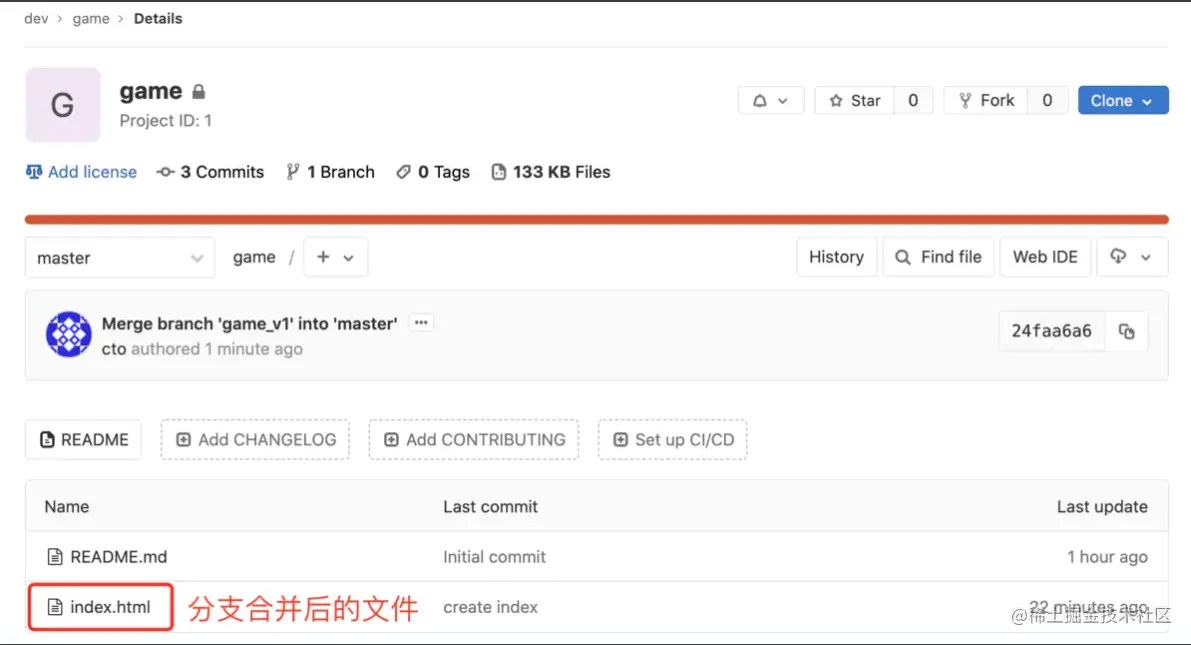The width and height of the screenshot is (1191, 645).
Task: Open commit SHA 24faa6a6
Action: [x=1051, y=331]
